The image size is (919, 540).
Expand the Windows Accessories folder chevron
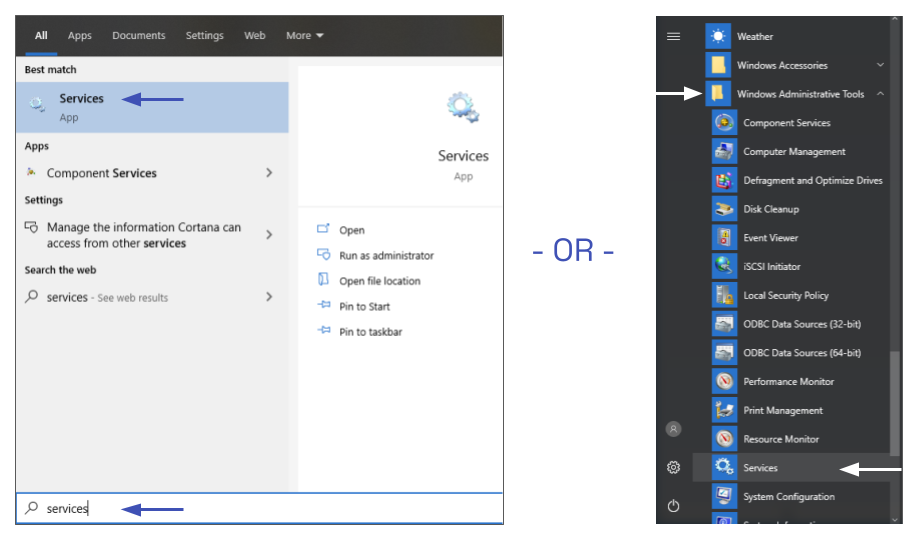pos(880,64)
